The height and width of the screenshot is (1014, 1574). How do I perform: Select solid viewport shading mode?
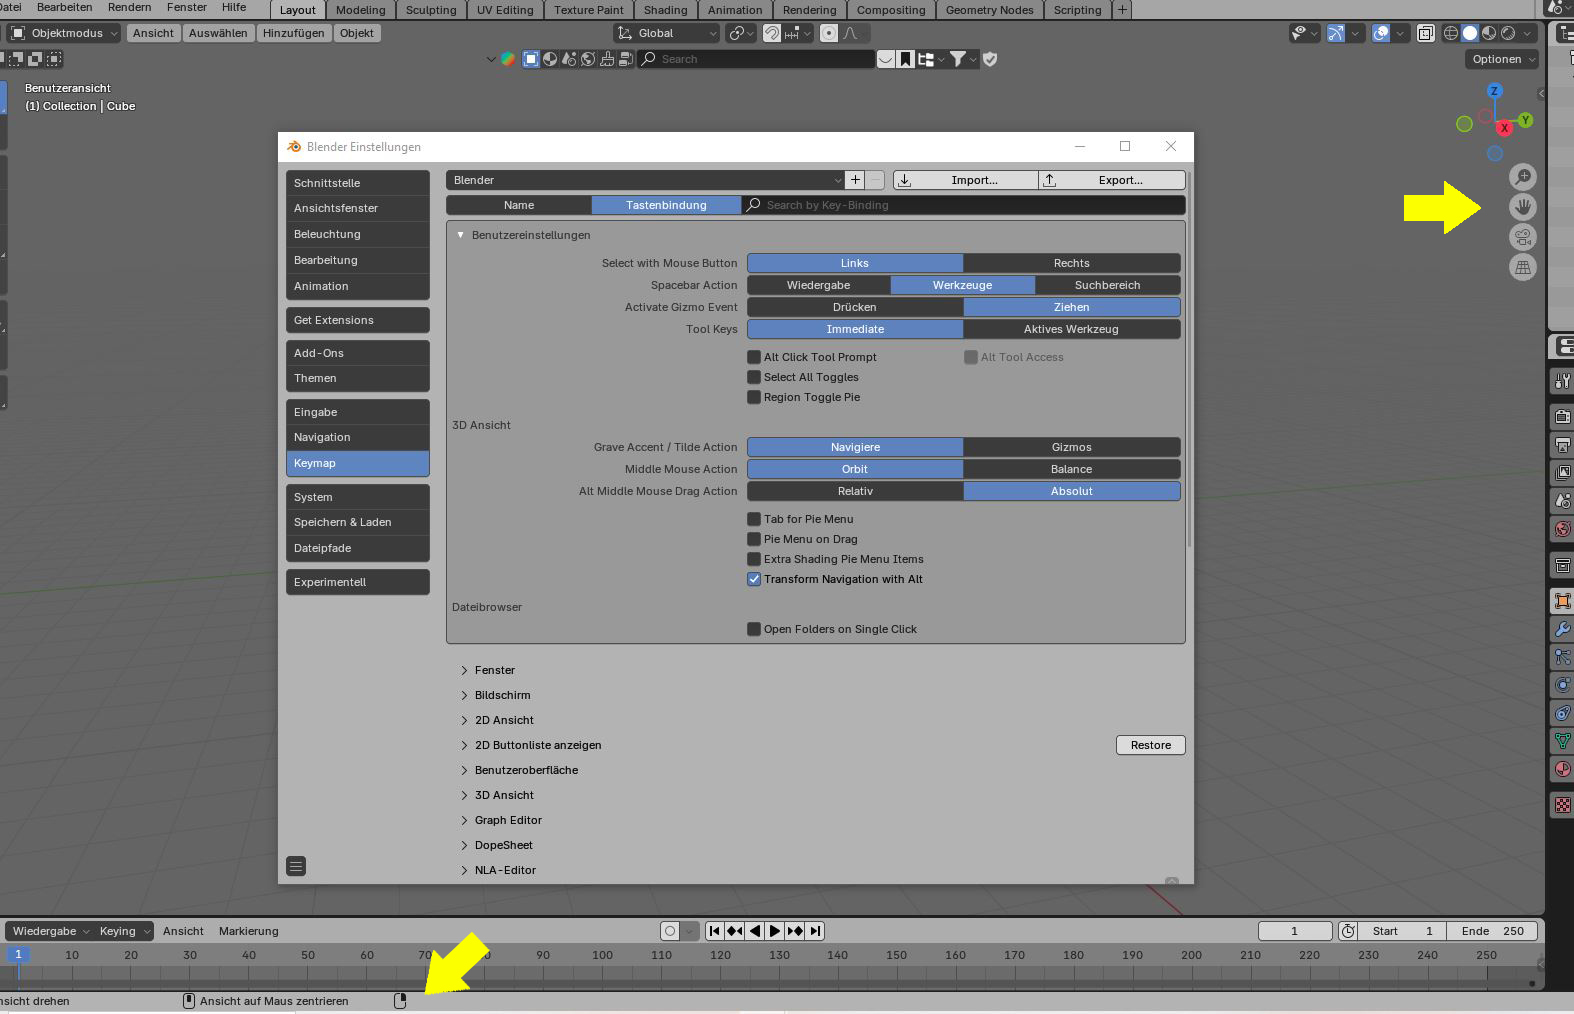pyautogui.click(x=1470, y=33)
